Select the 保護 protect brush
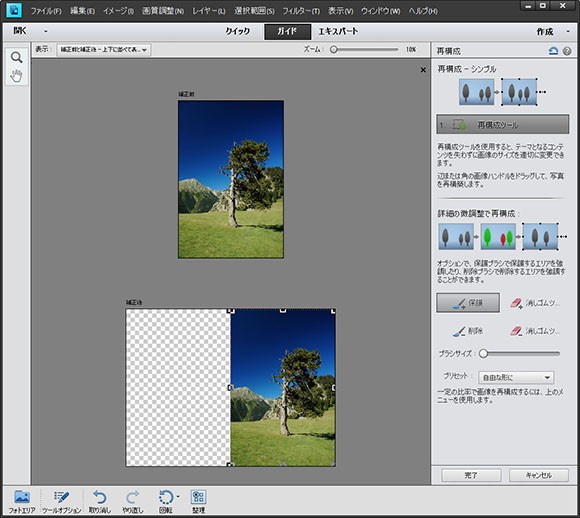Screen dimensions: 580x518 click(468, 303)
